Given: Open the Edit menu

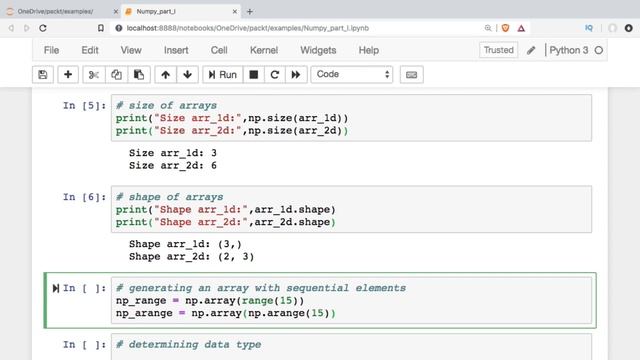Looking at the screenshot, I should 90,50.
